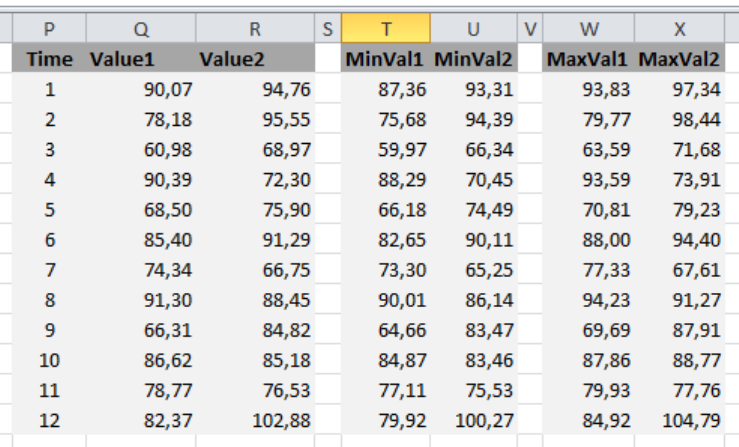739x447 pixels.
Task: Select column R header
Action: [x=255, y=28]
